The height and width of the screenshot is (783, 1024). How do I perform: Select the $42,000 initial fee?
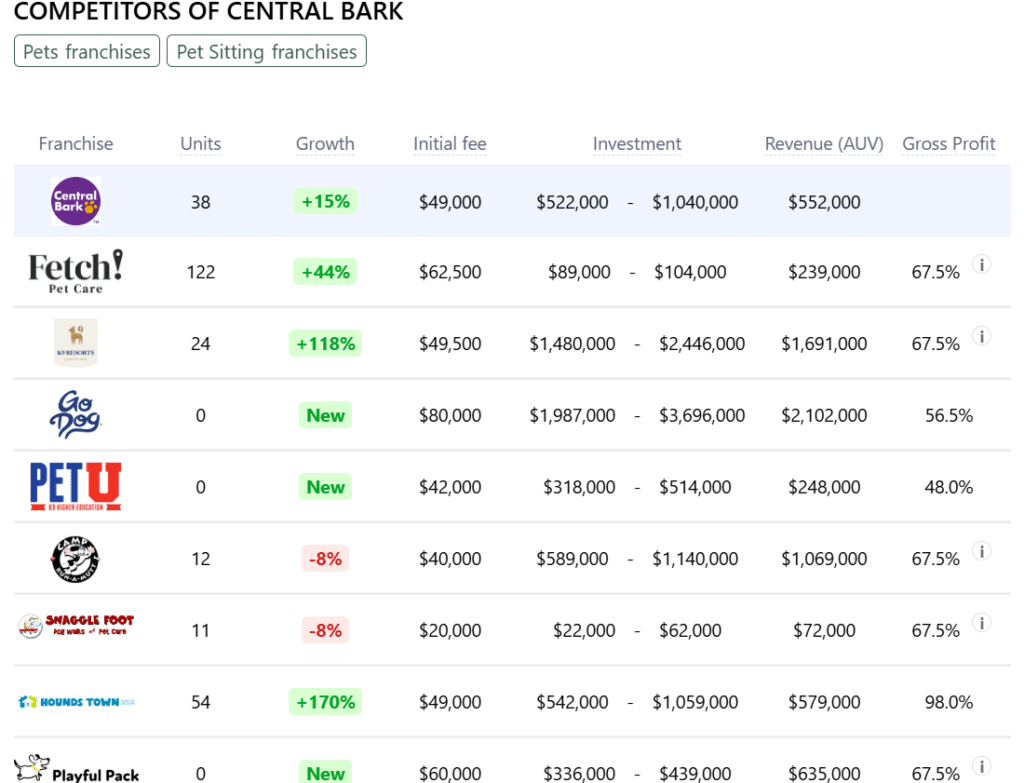point(450,487)
